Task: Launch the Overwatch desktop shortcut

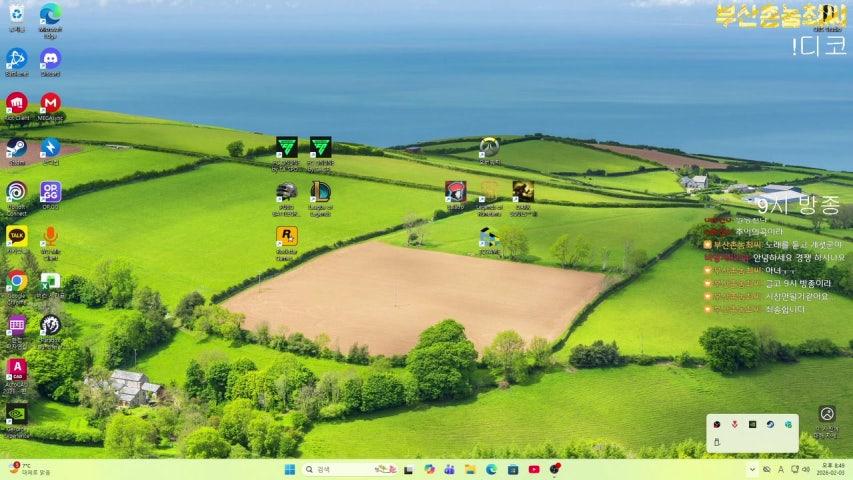Action: tap(489, 147)
